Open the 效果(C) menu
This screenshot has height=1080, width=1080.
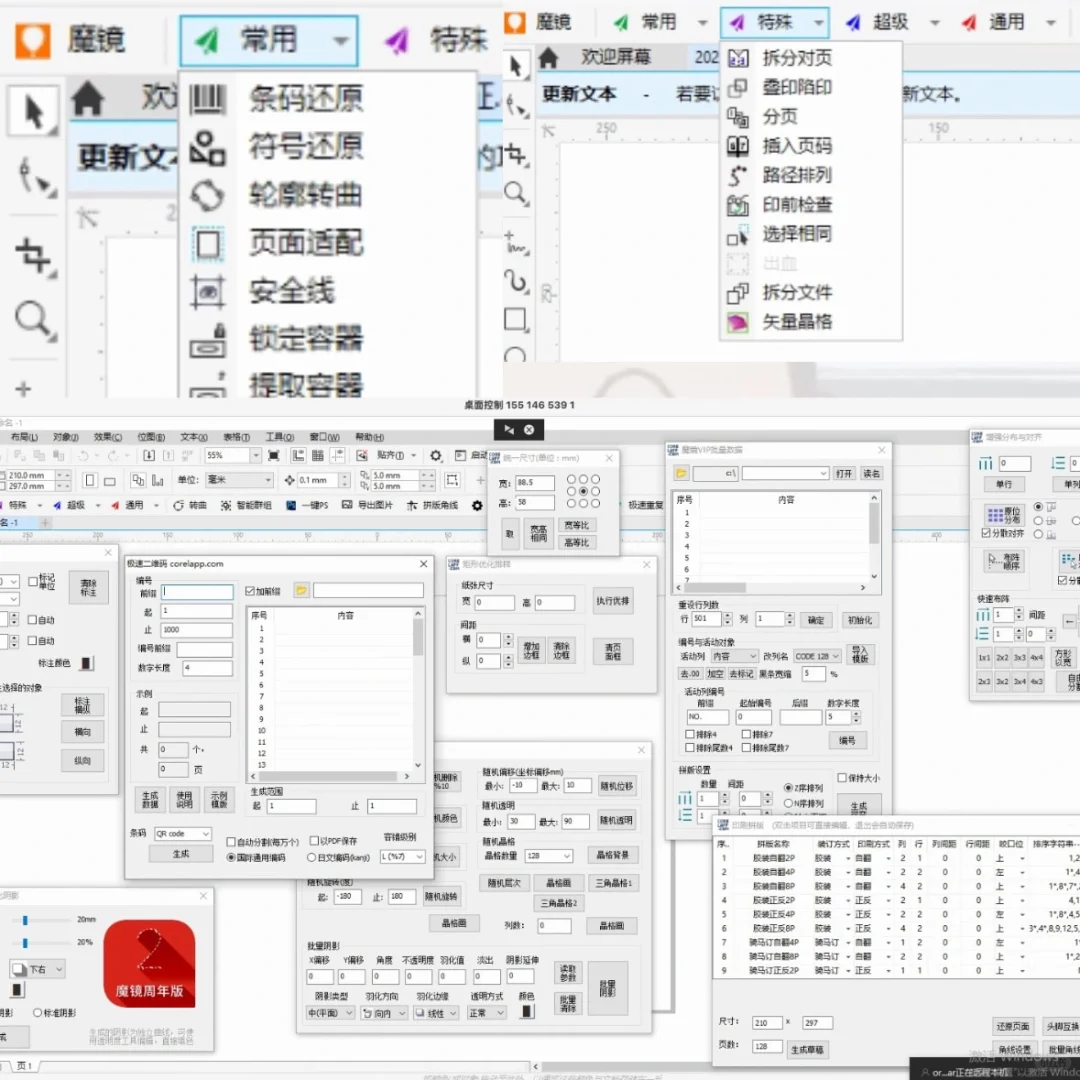(108, 437)
